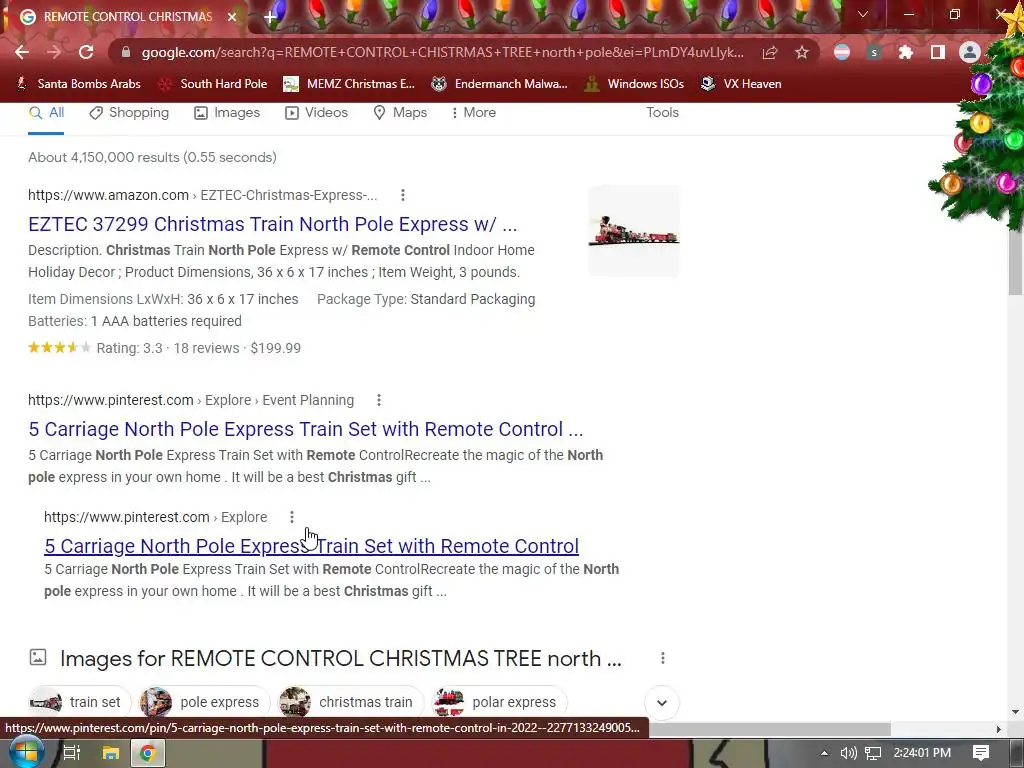Open the Images for REMOTE CONTROL heading
1024x768 pixels.
point(340,658)
